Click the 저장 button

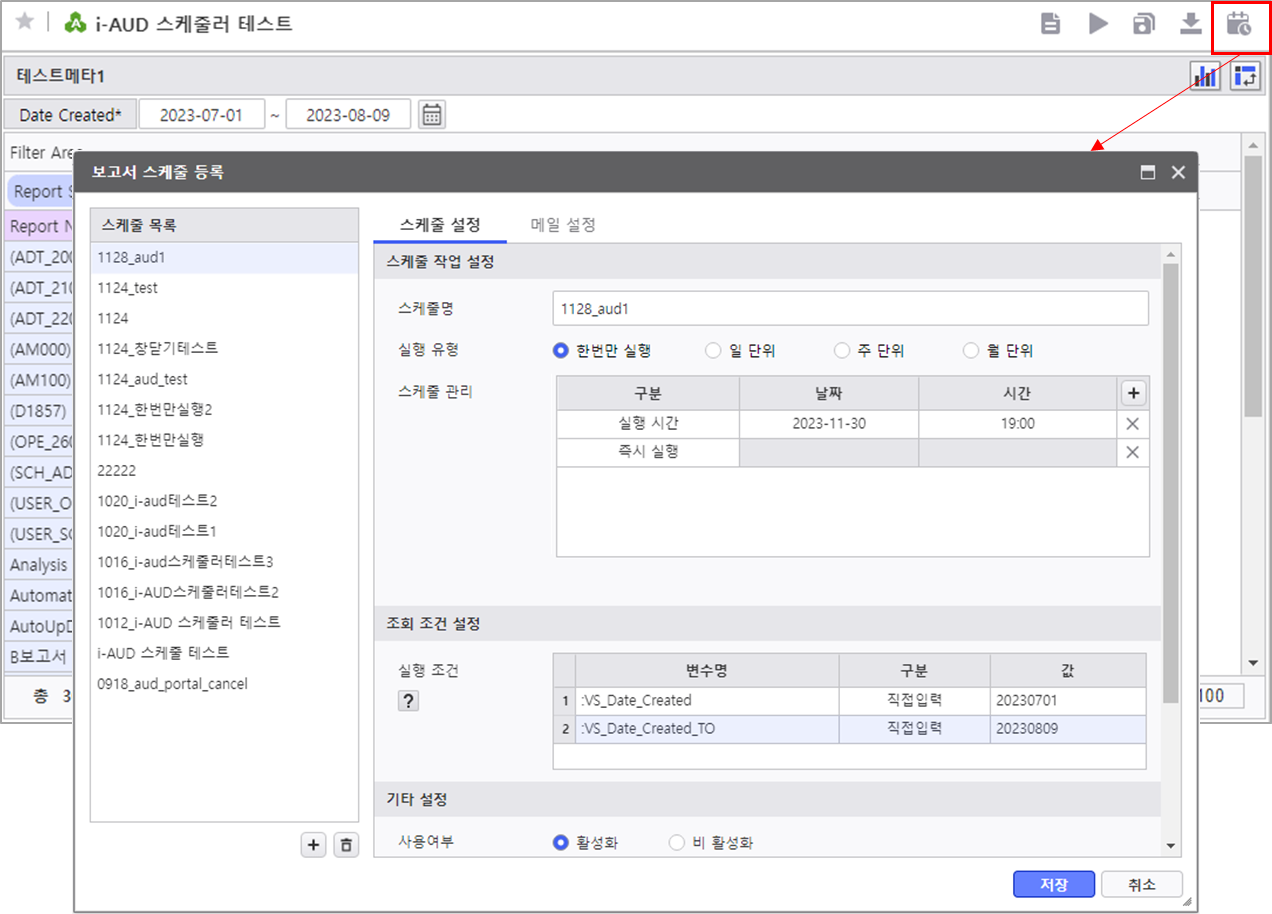(x=1054, y=884)
